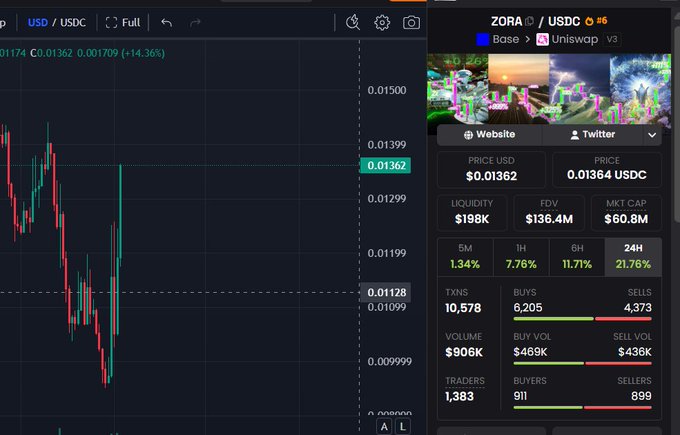Click the OHLC change readout (+14.36%)
Viewport: 680px width, 435px height.
click(143, 53)
